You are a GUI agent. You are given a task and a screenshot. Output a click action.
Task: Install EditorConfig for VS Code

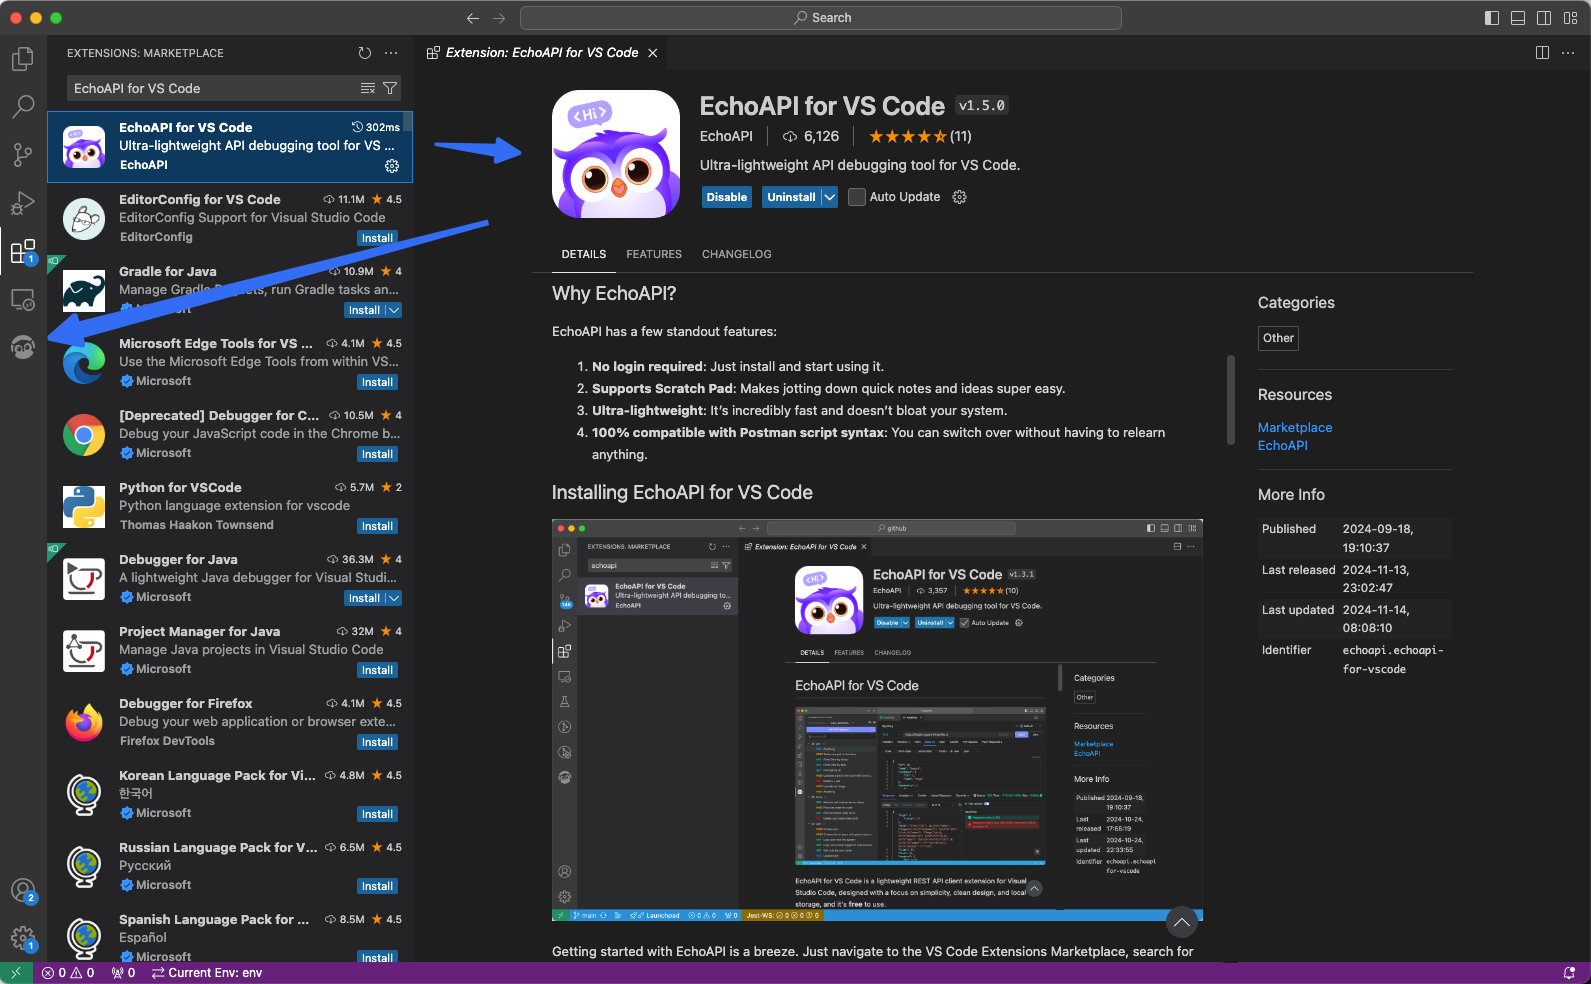tap(377, 238)
